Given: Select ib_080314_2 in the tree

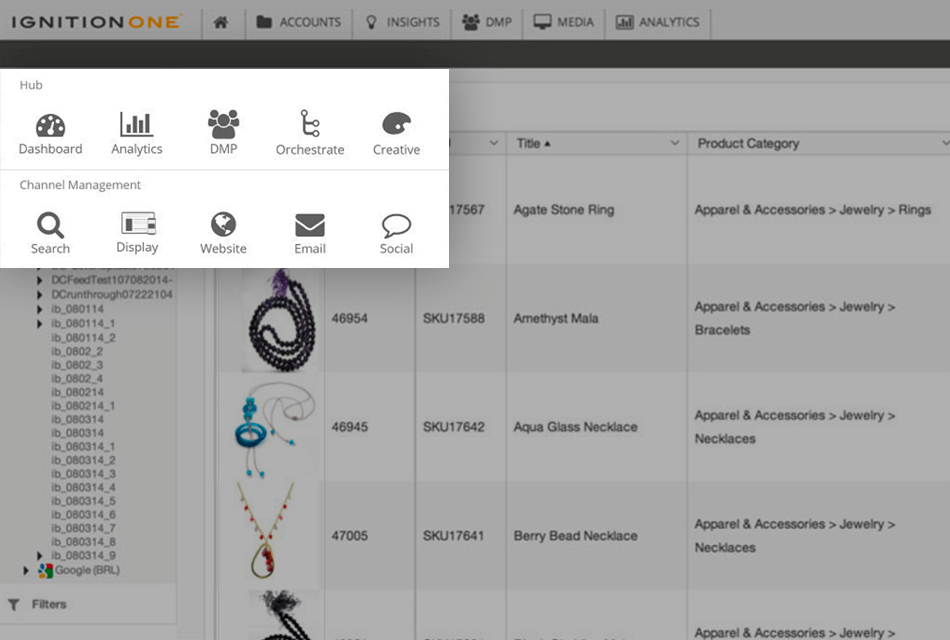Looking at the screenshot, I should (x=84, y=461).
